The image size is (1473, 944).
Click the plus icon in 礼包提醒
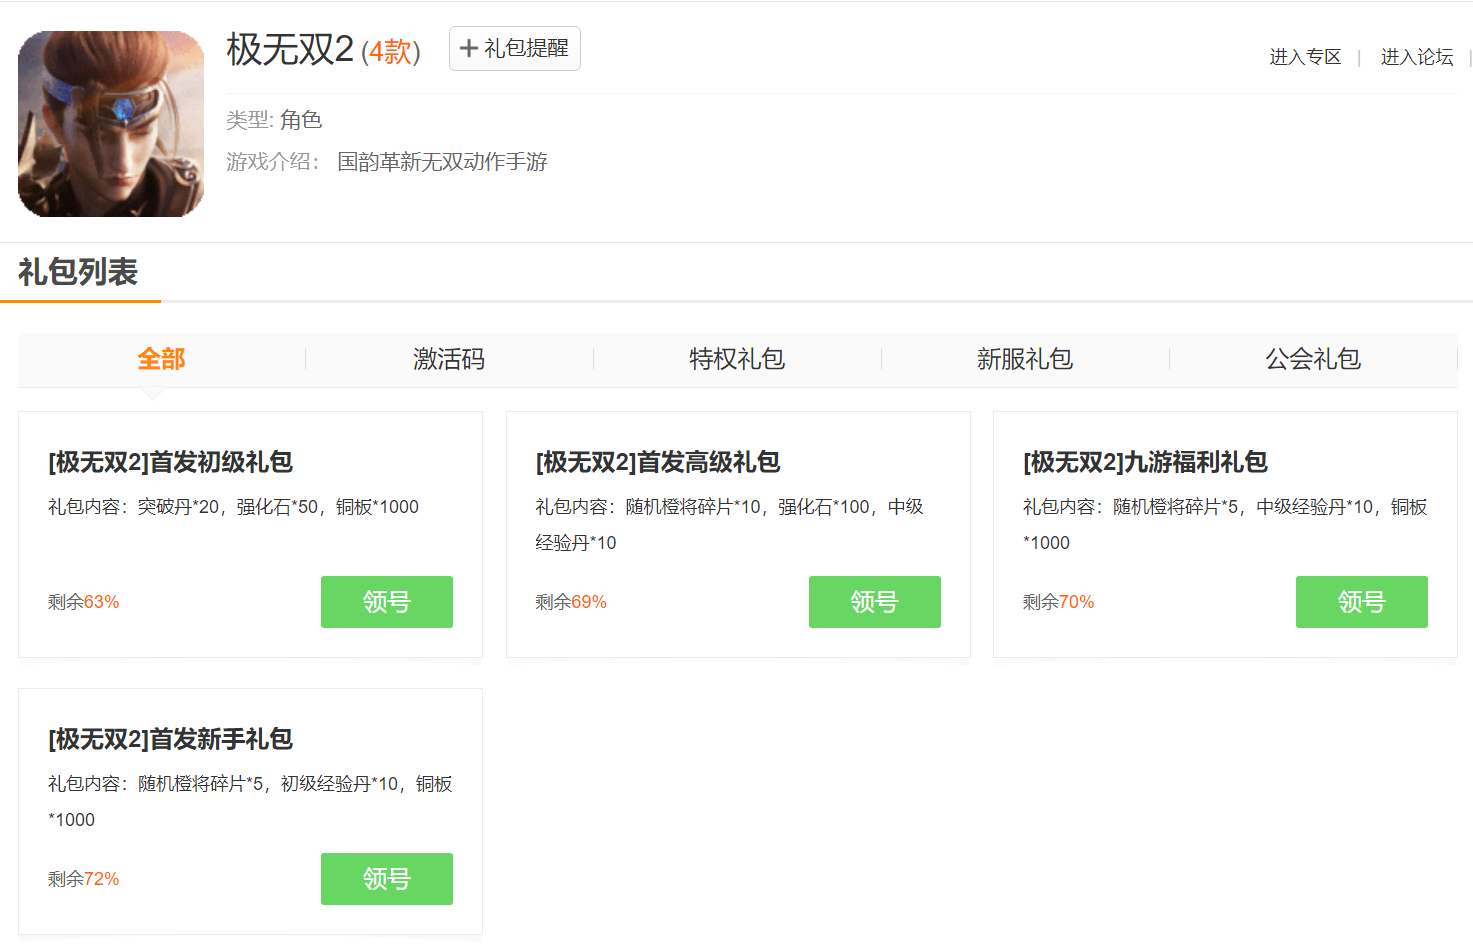click(468, 48)
